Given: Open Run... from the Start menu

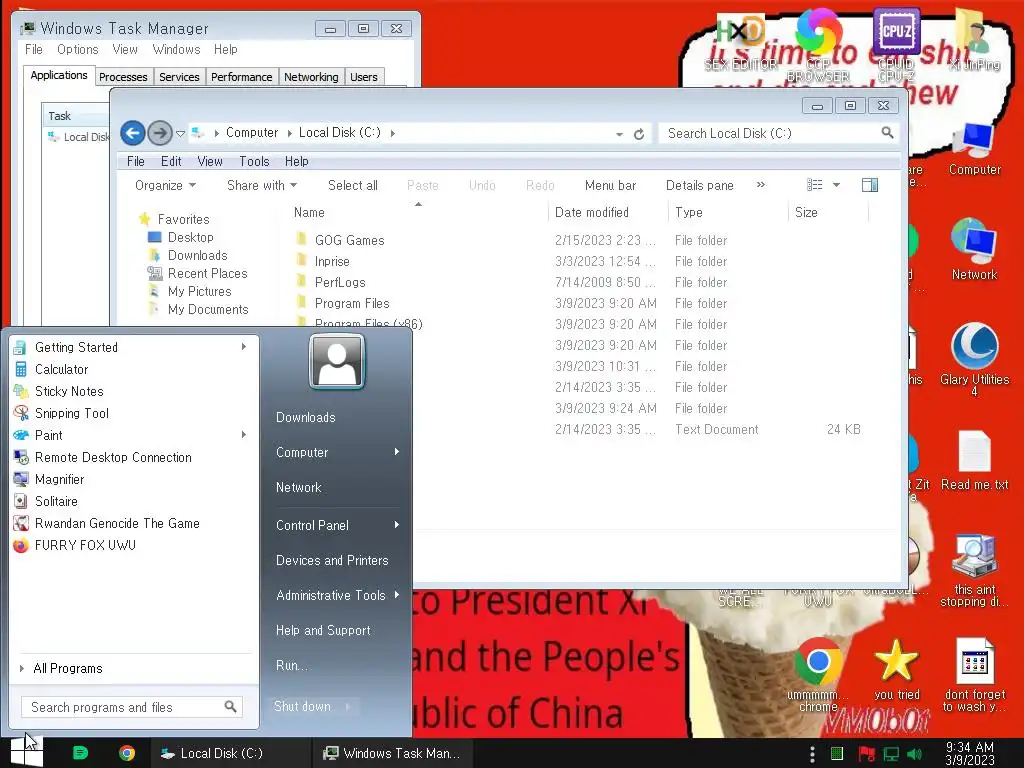Looking at the screenshot, I should [x=292, y=665].
